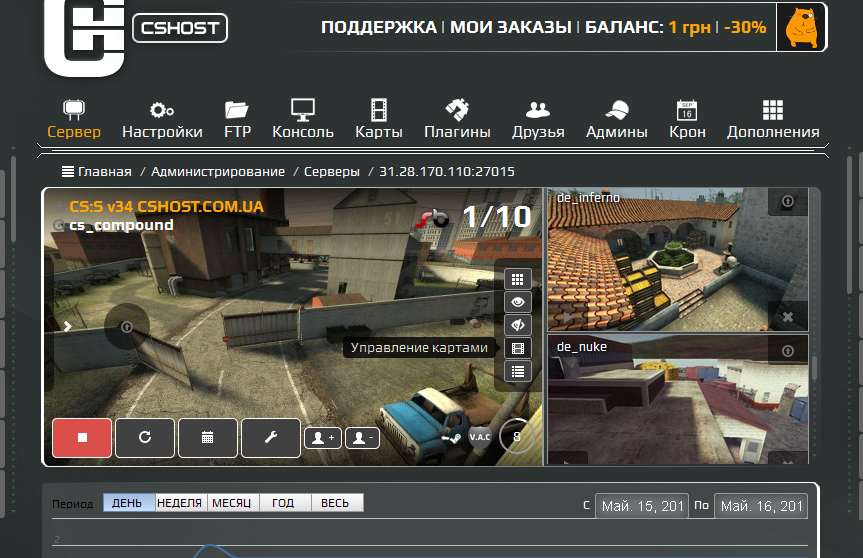Open МОИ ЗАКАЗЫ orders page
The width and height of the screenshot is (863, 558).
[x=511, y=27]
